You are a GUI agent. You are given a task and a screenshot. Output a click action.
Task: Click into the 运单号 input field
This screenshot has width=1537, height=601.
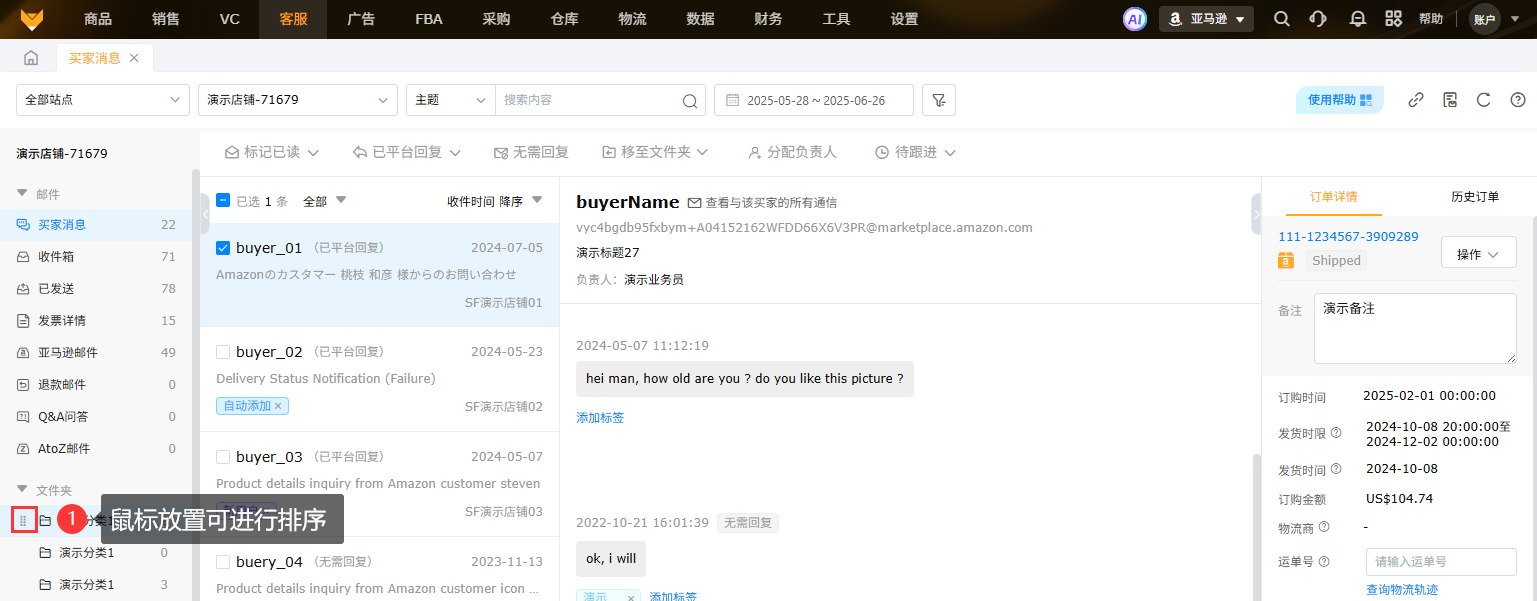coord(1441,562)
